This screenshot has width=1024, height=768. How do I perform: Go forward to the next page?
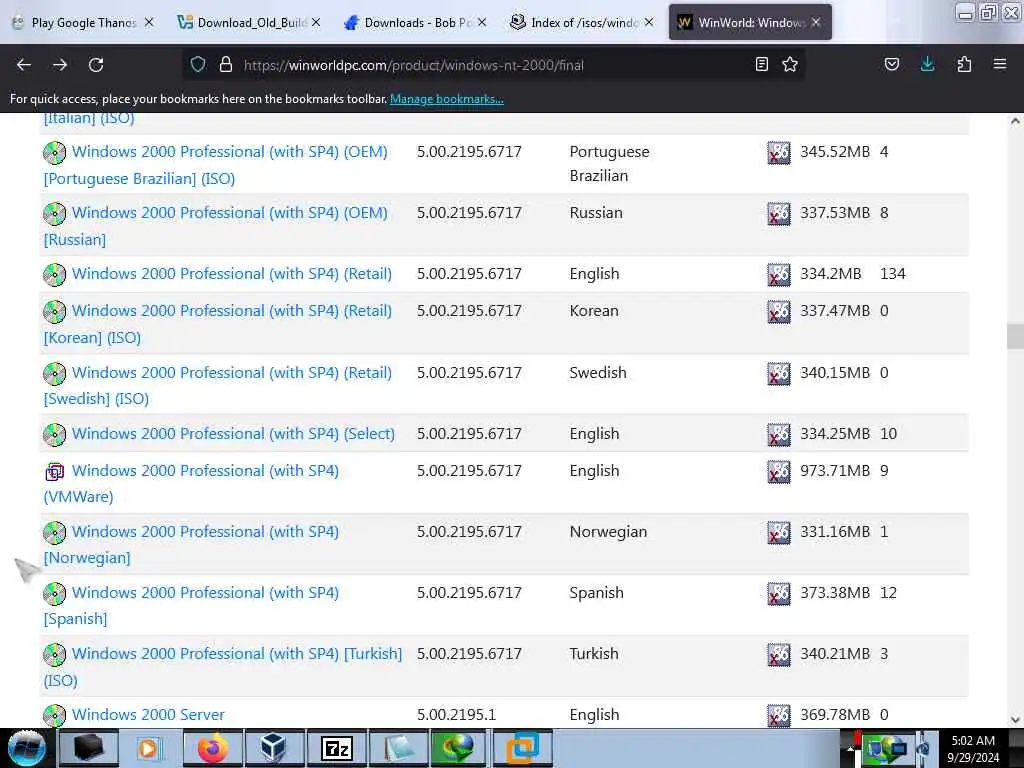point(60,65)
